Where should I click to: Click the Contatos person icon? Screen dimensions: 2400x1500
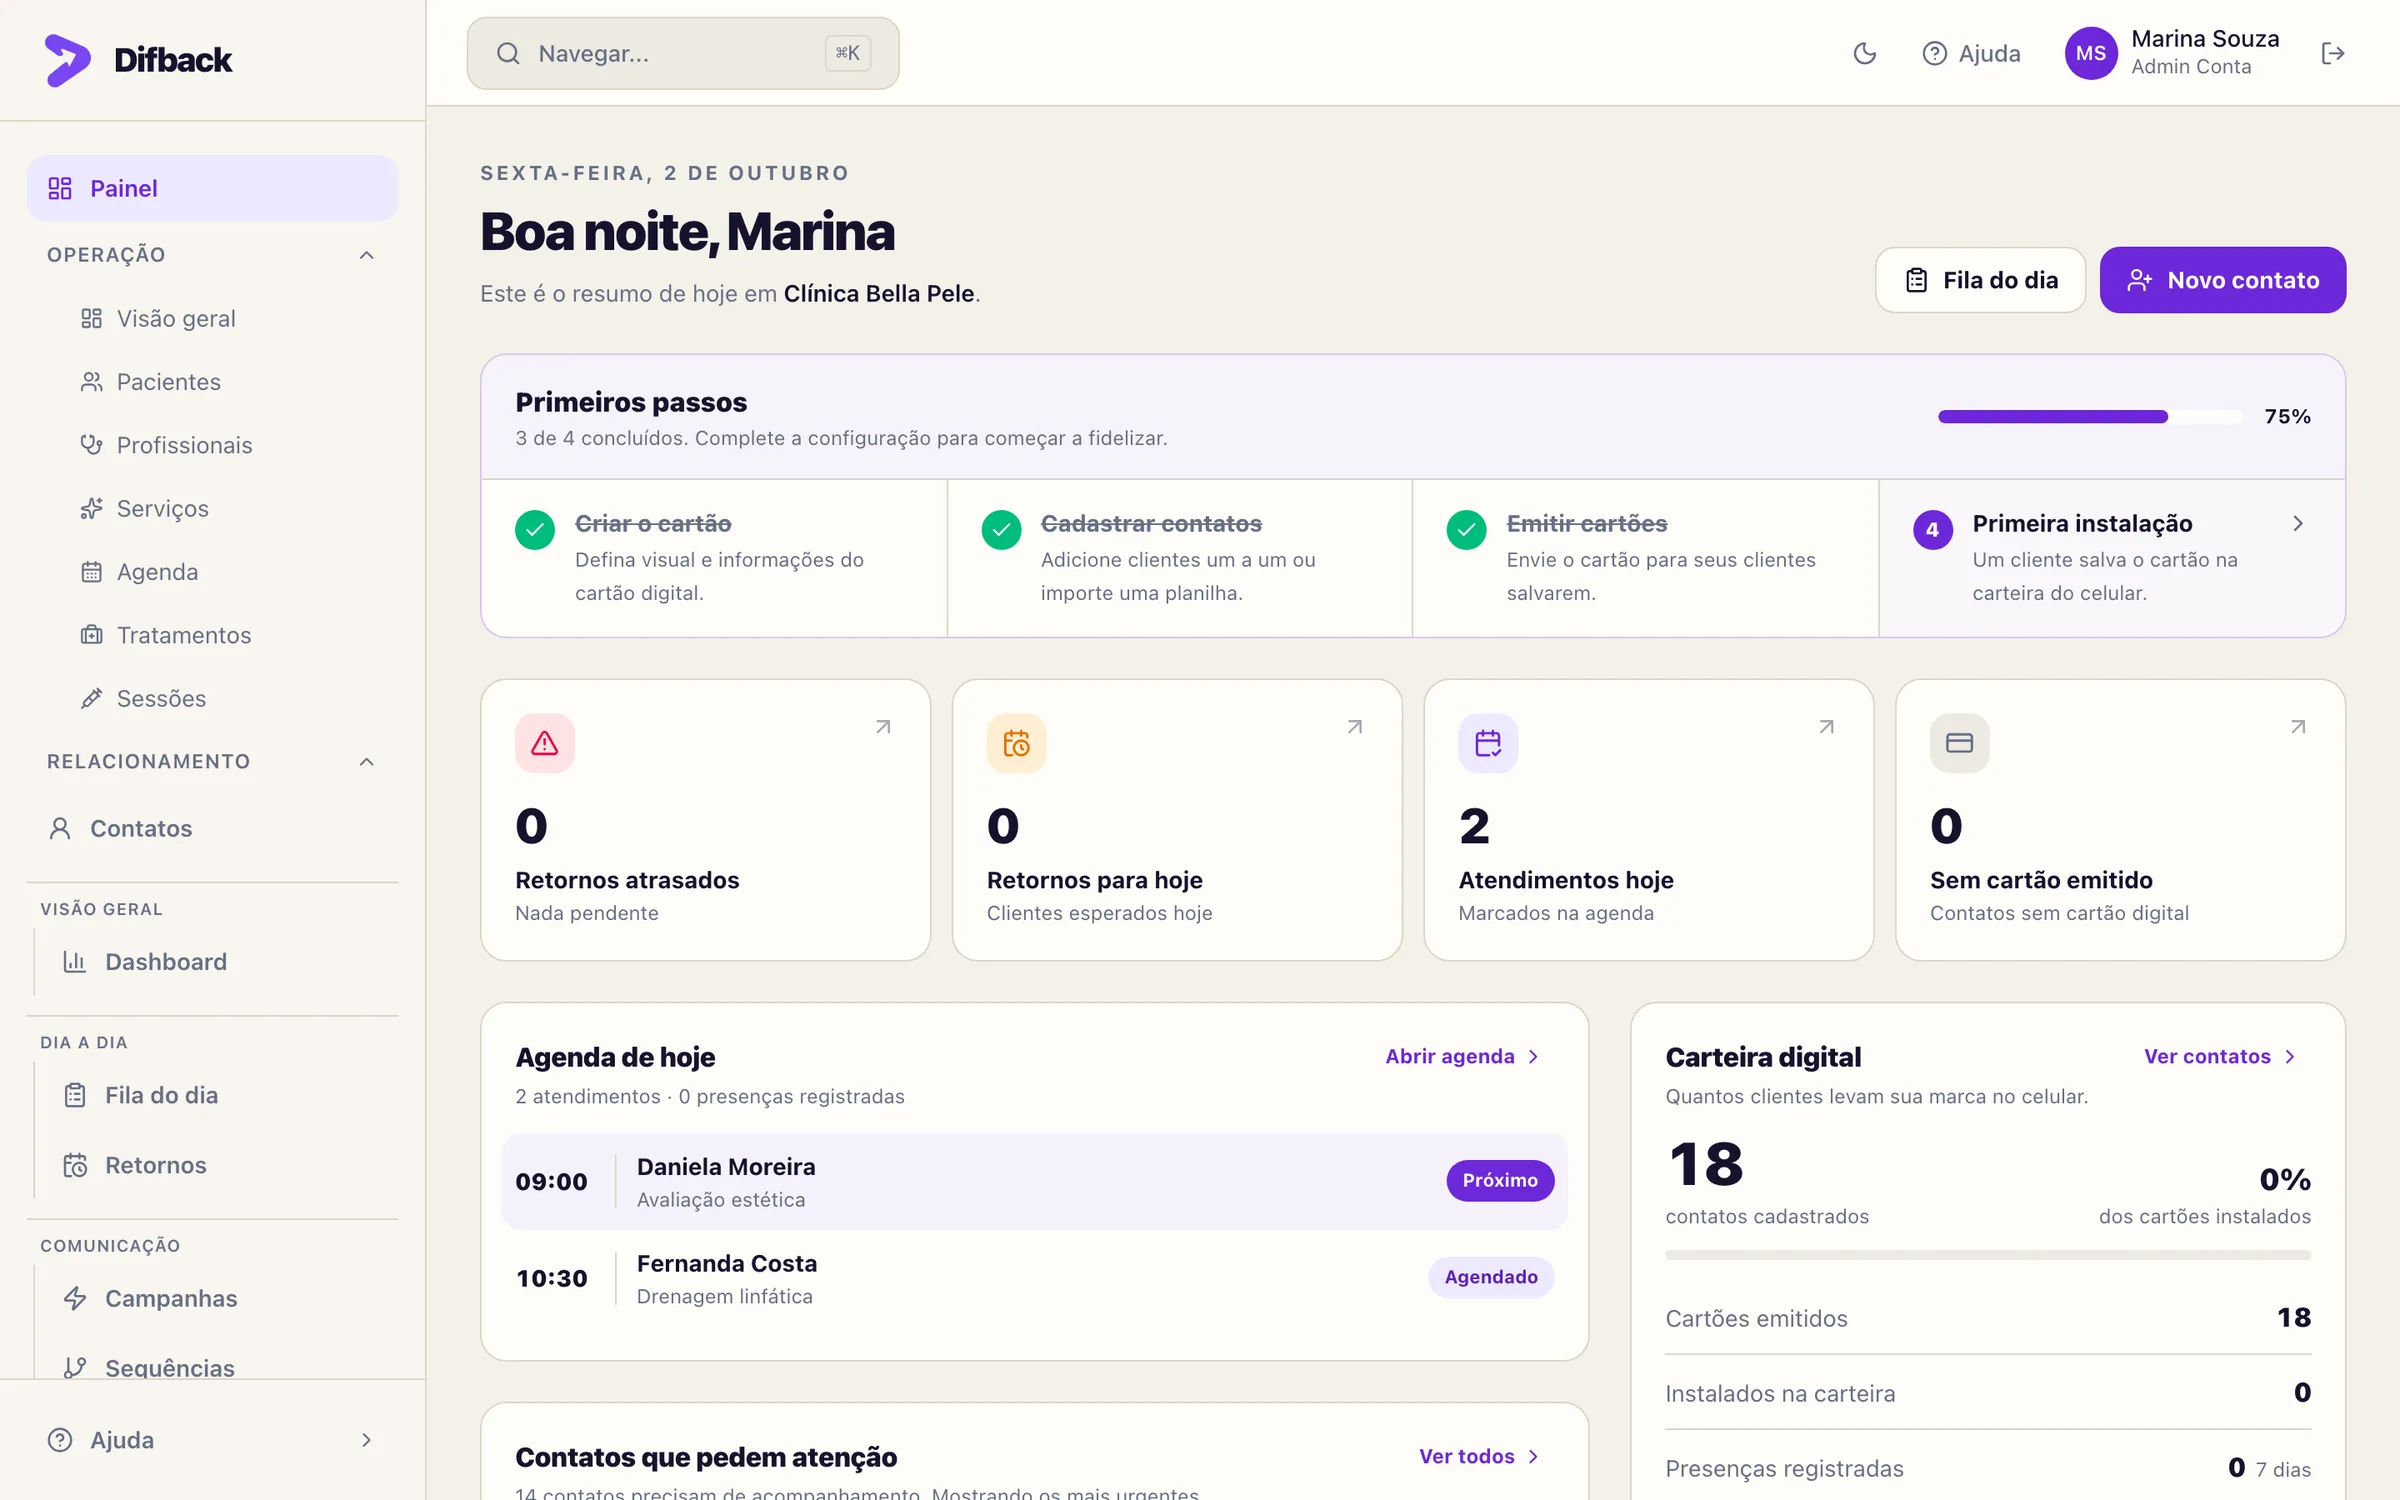point(60,828)
